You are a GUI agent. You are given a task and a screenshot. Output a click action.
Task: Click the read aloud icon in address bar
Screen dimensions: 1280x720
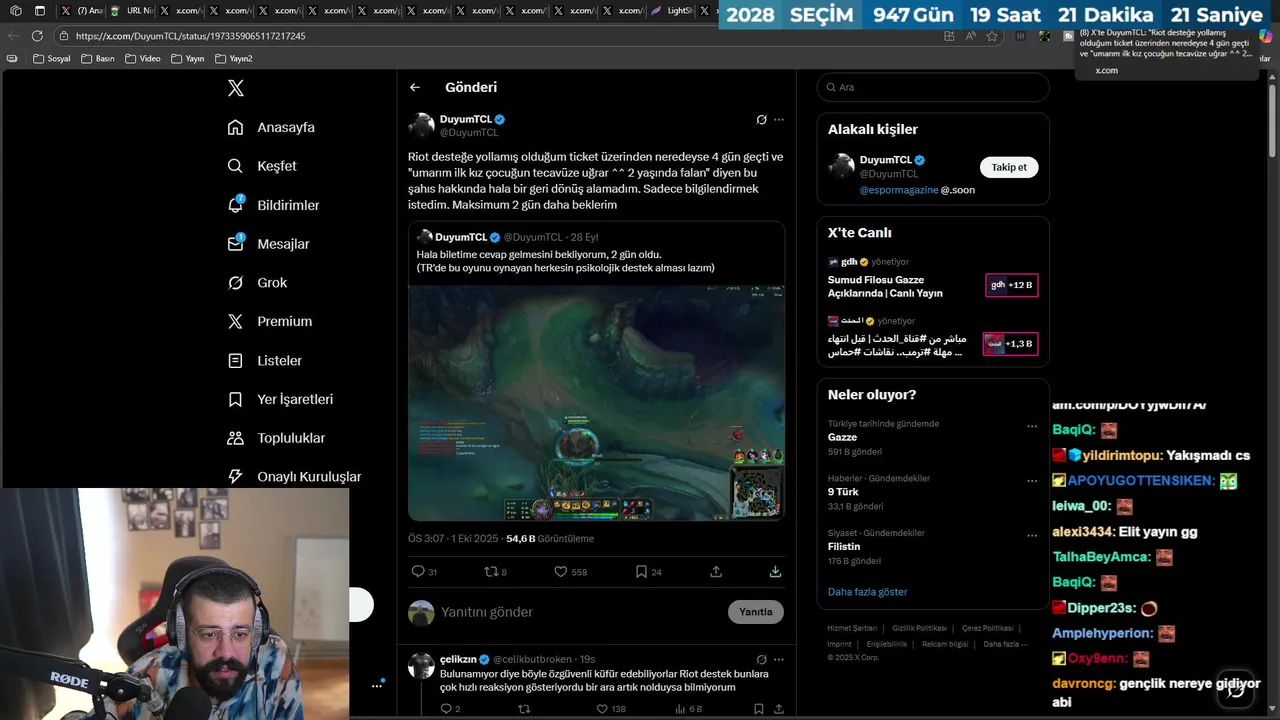(x=970, y=36)
